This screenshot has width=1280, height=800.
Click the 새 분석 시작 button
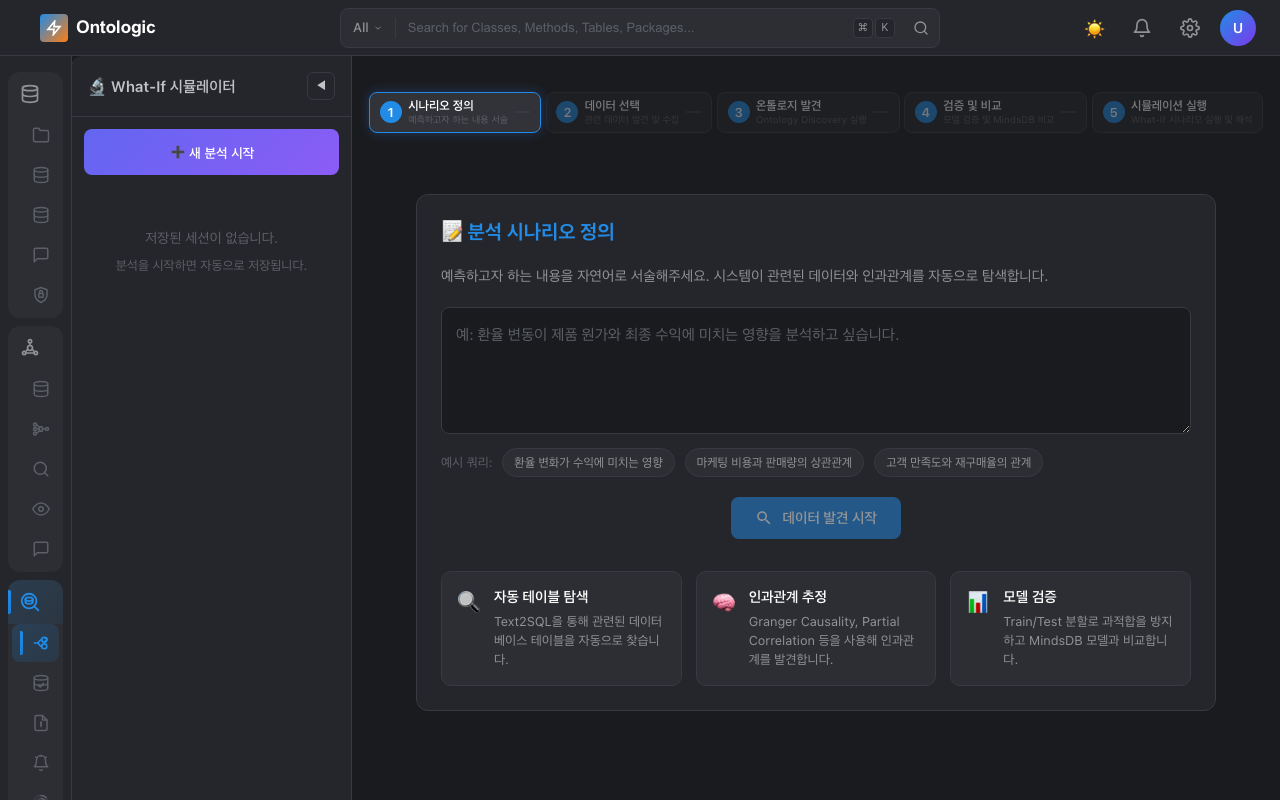coord(211,152)
